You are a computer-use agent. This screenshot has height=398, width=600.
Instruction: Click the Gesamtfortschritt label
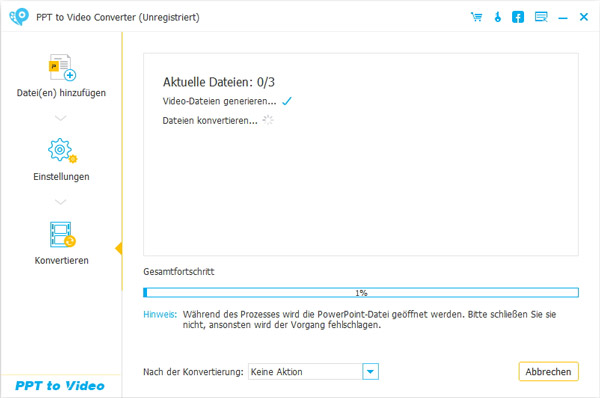tap(179, 272)
